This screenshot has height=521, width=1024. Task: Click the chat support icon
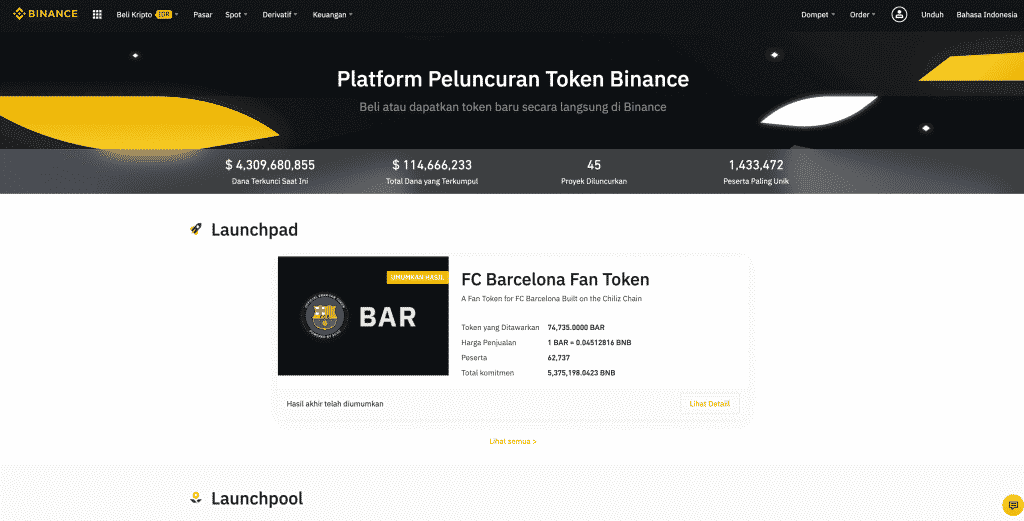tap(1012, 504)
